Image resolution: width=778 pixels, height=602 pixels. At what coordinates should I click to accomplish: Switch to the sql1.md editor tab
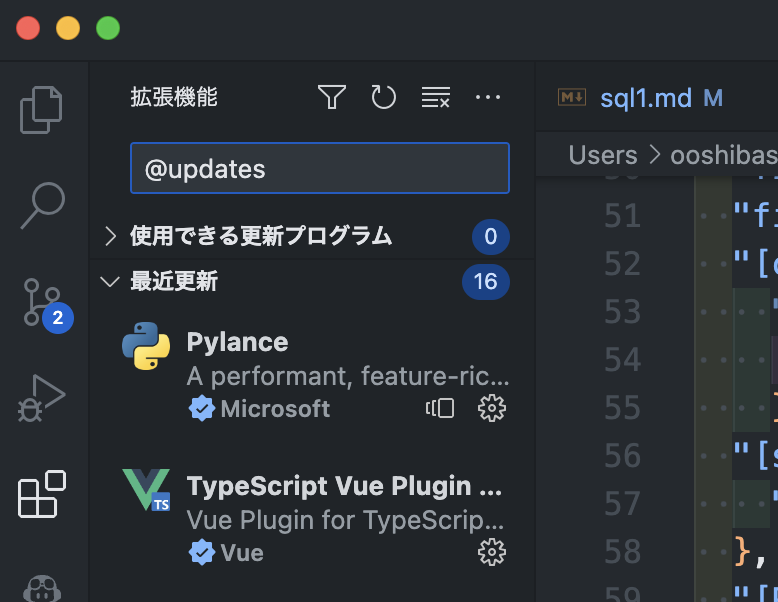tap(645, 98)
